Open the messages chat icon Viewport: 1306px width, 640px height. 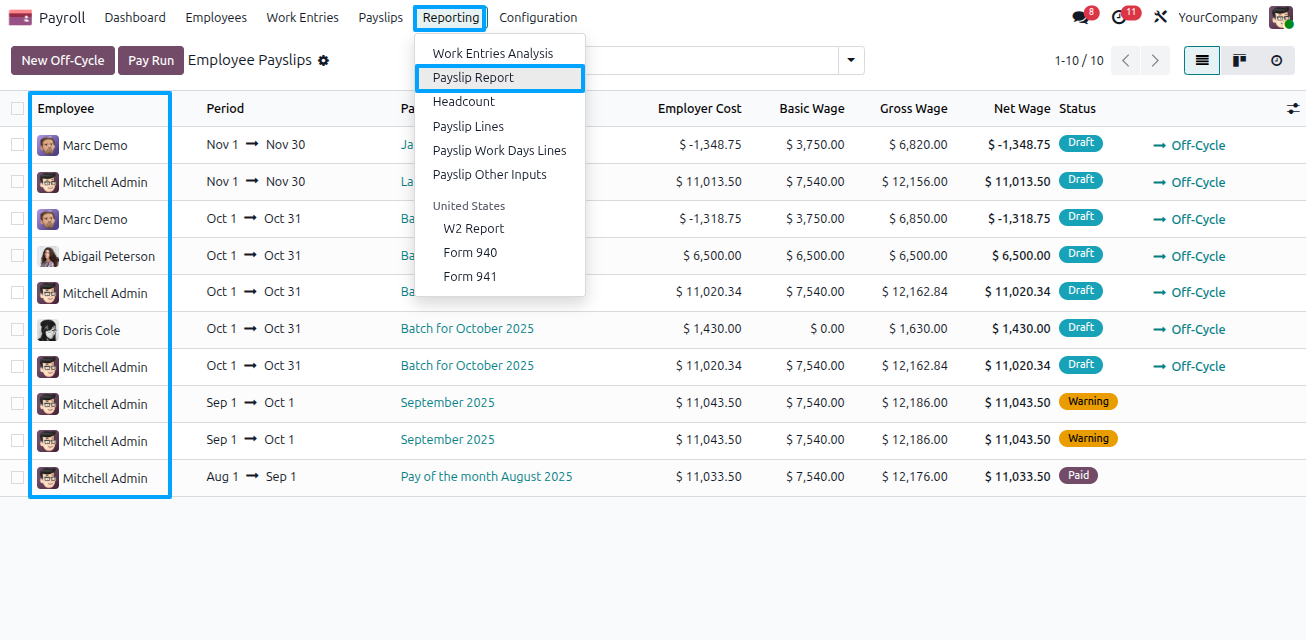(x=1081, y=17)
